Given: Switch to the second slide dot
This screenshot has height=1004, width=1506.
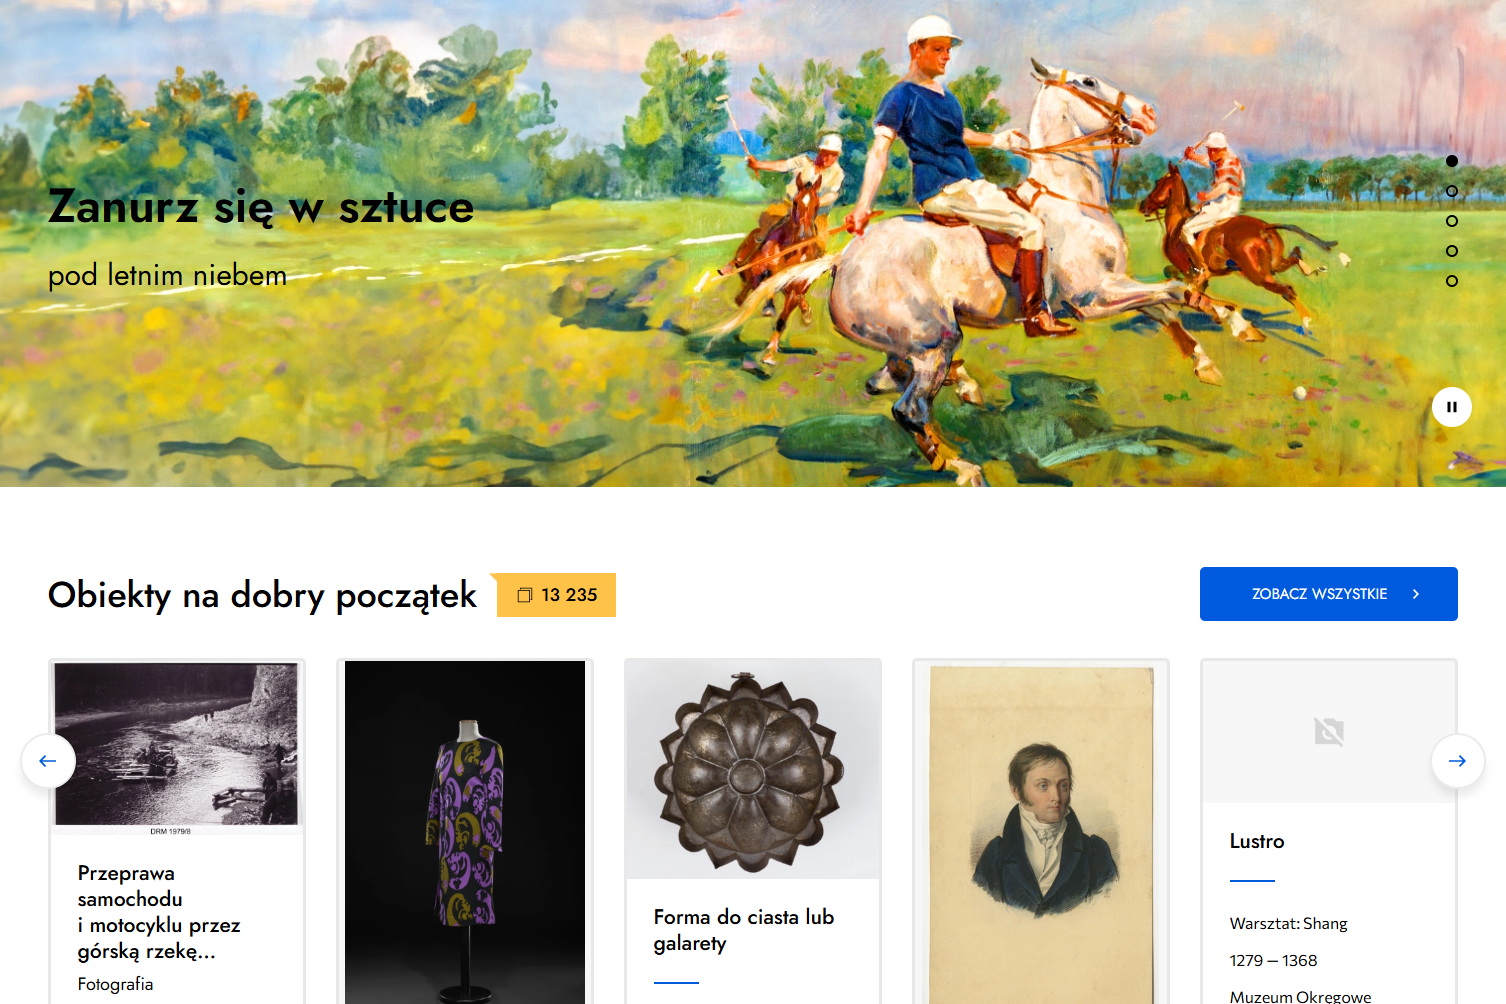Looking at the screenshot, I should point(1452,191).
